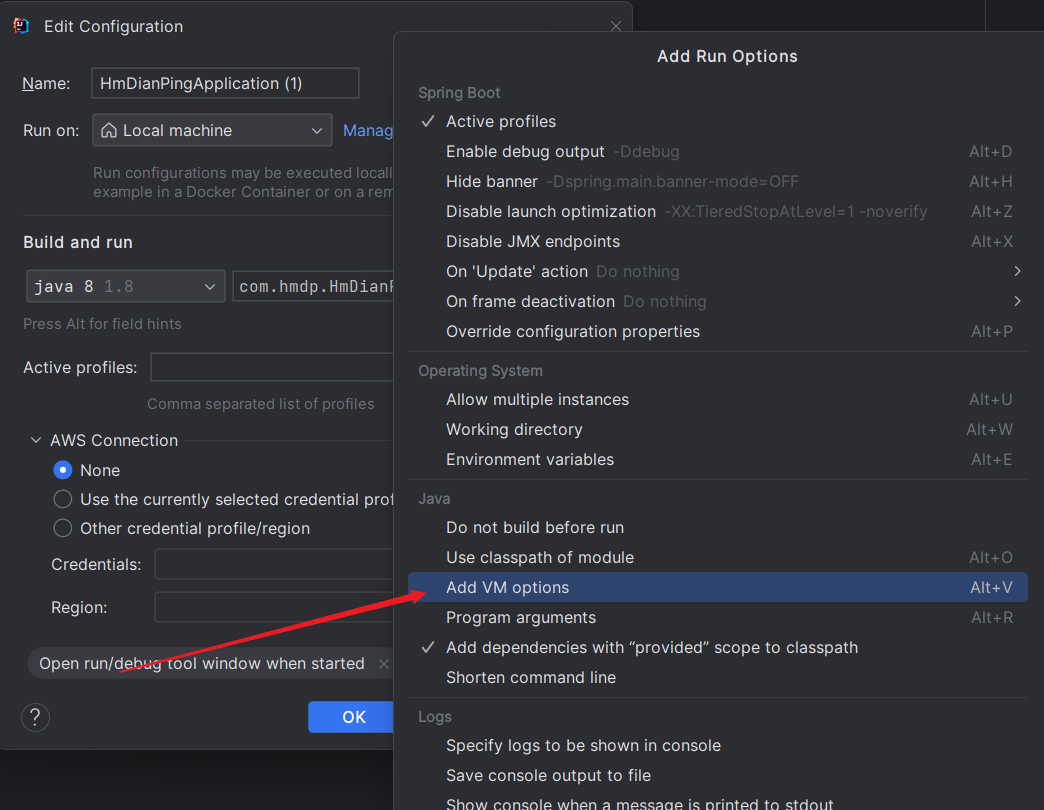Select Hide banner option
This screenshot has height=810, width=1044.
718,182
